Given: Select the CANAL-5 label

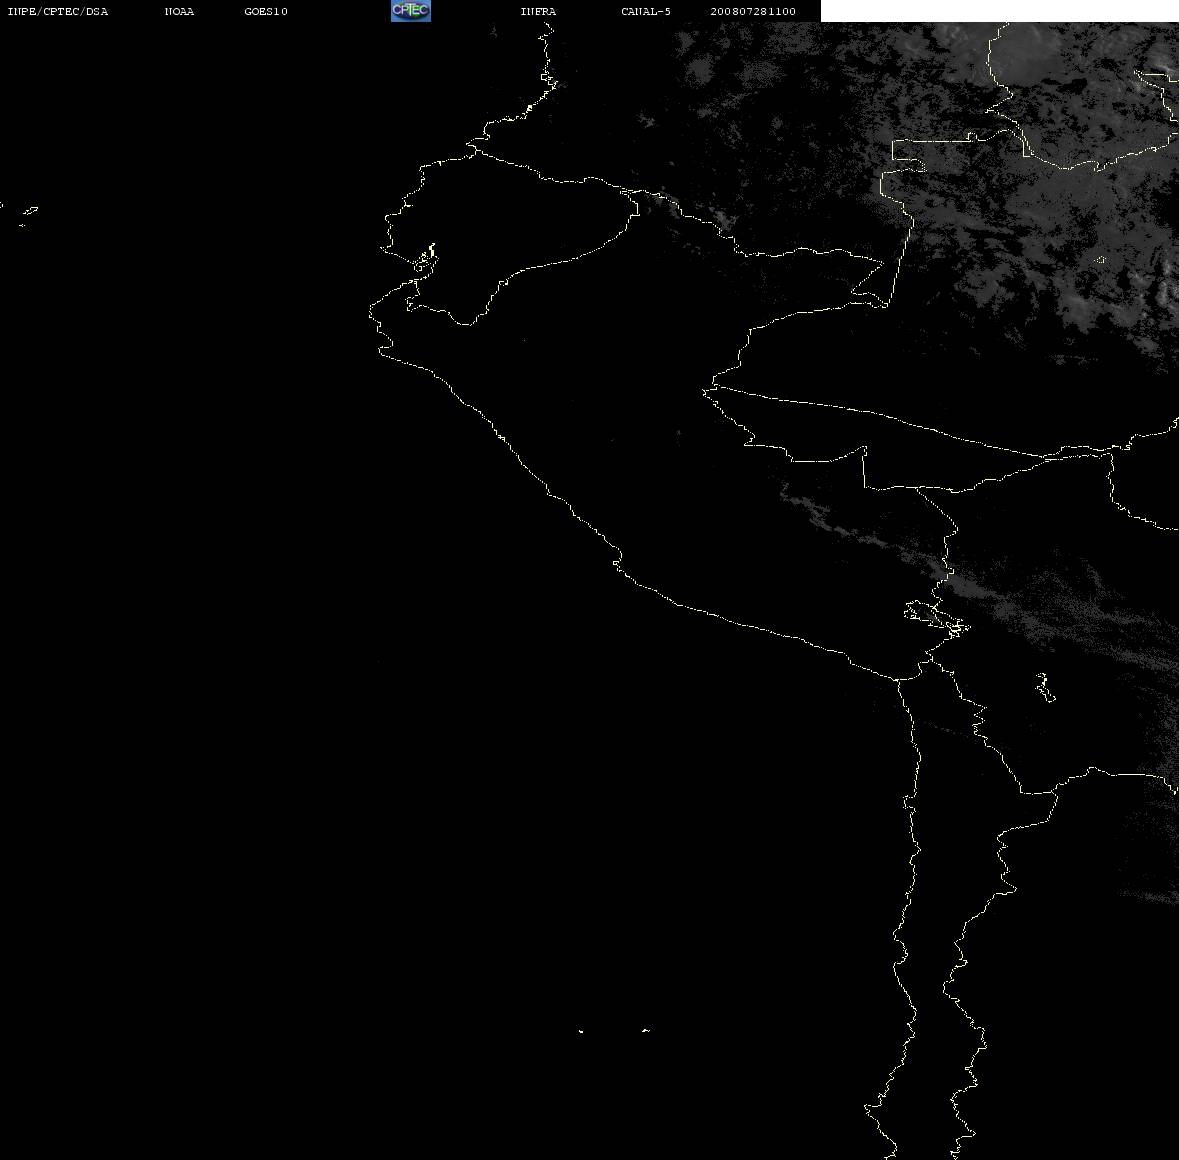Looking at the screenshot, I should 645,11.
